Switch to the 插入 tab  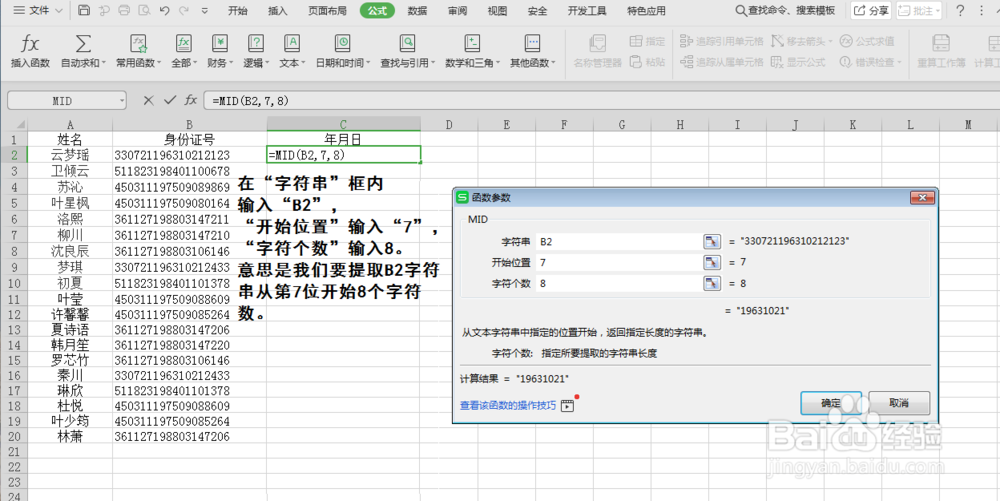pos(278,11)
